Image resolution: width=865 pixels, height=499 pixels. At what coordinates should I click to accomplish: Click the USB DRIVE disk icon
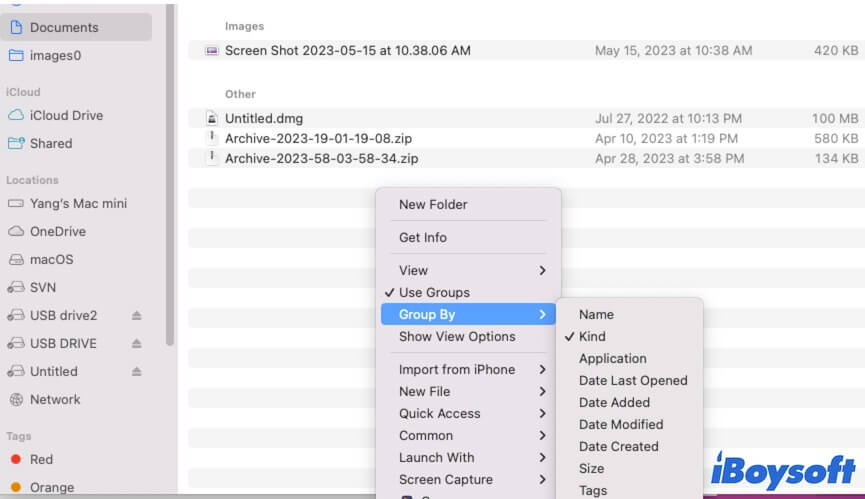[16, 344]
